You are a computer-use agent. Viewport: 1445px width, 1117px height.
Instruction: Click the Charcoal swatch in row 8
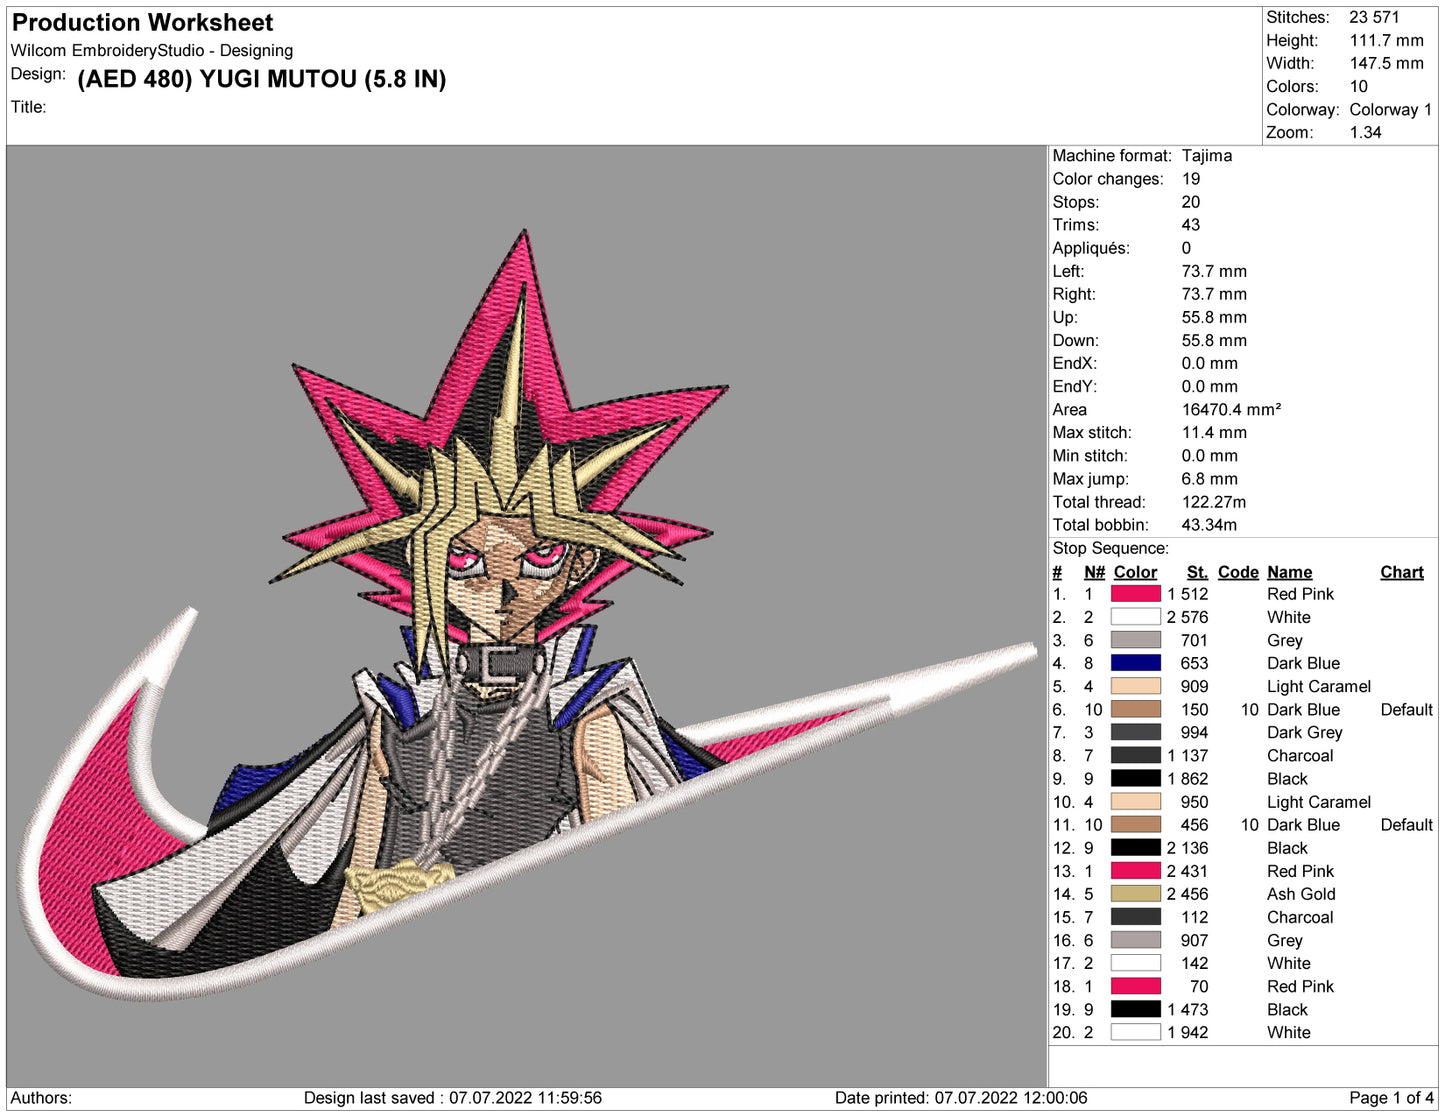[x=1135, y=755]
